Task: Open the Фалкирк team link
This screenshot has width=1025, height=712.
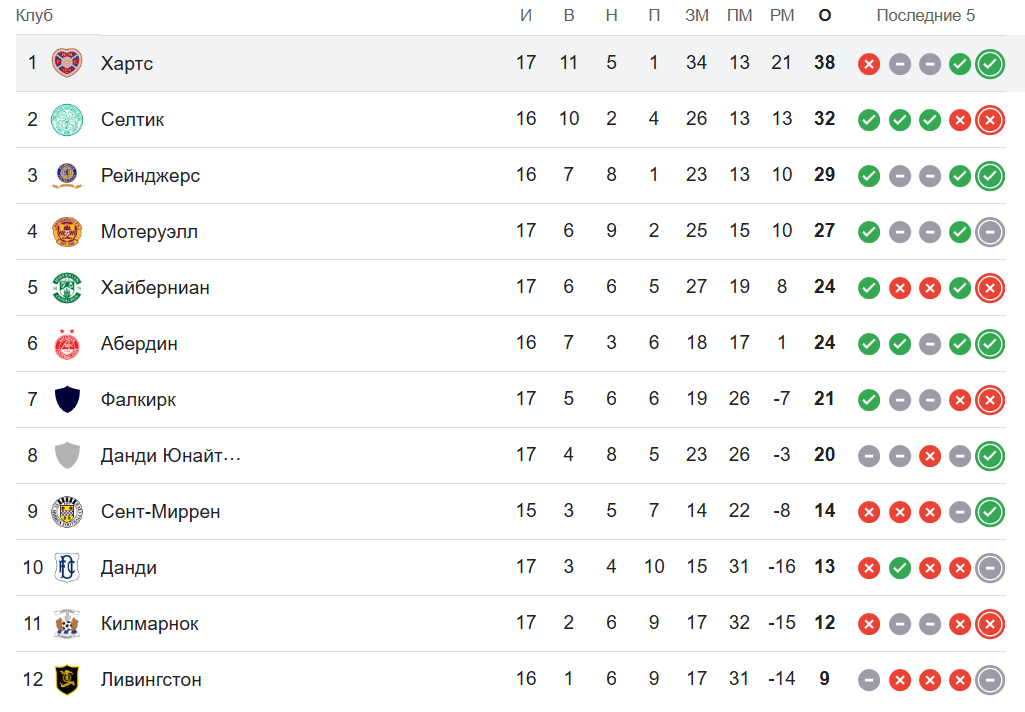Action: click(x=138, y=399)
